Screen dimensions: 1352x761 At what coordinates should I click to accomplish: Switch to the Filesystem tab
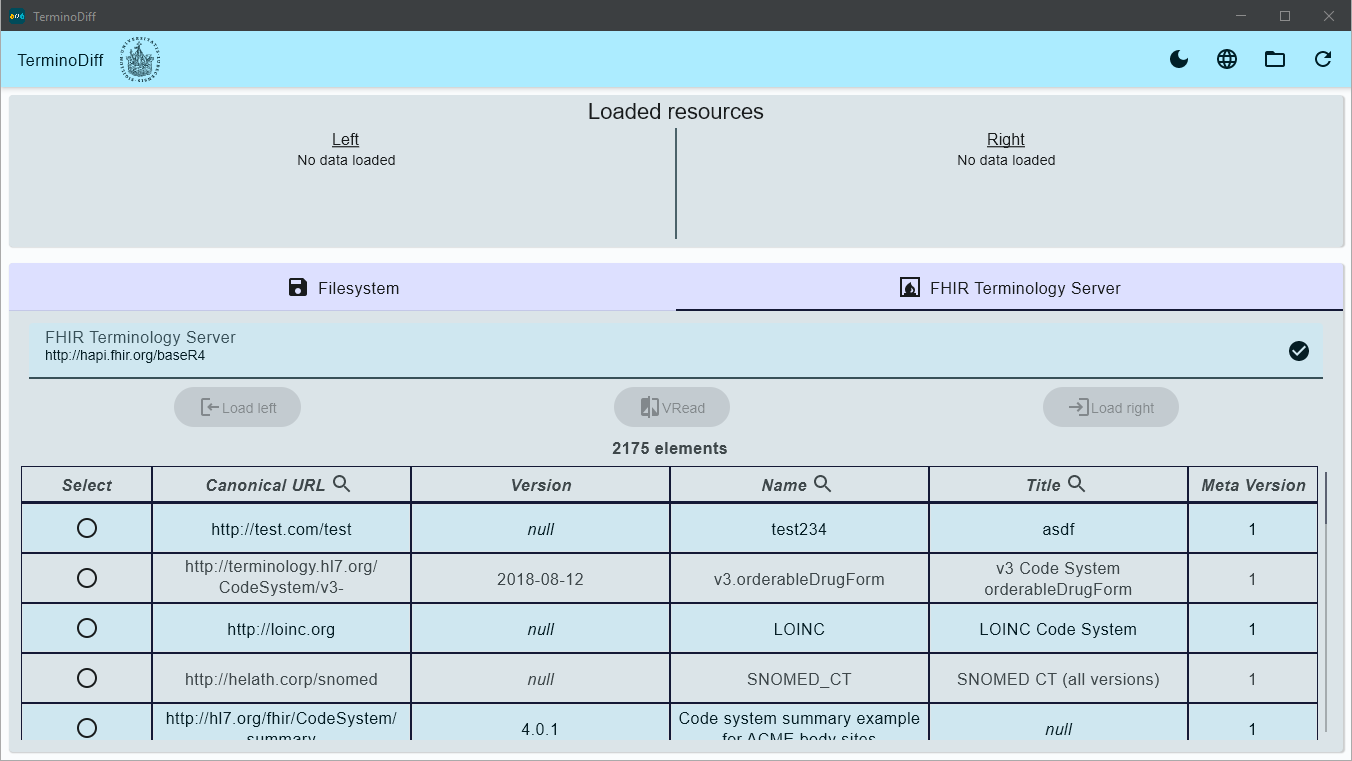click(x=343, y=288)
